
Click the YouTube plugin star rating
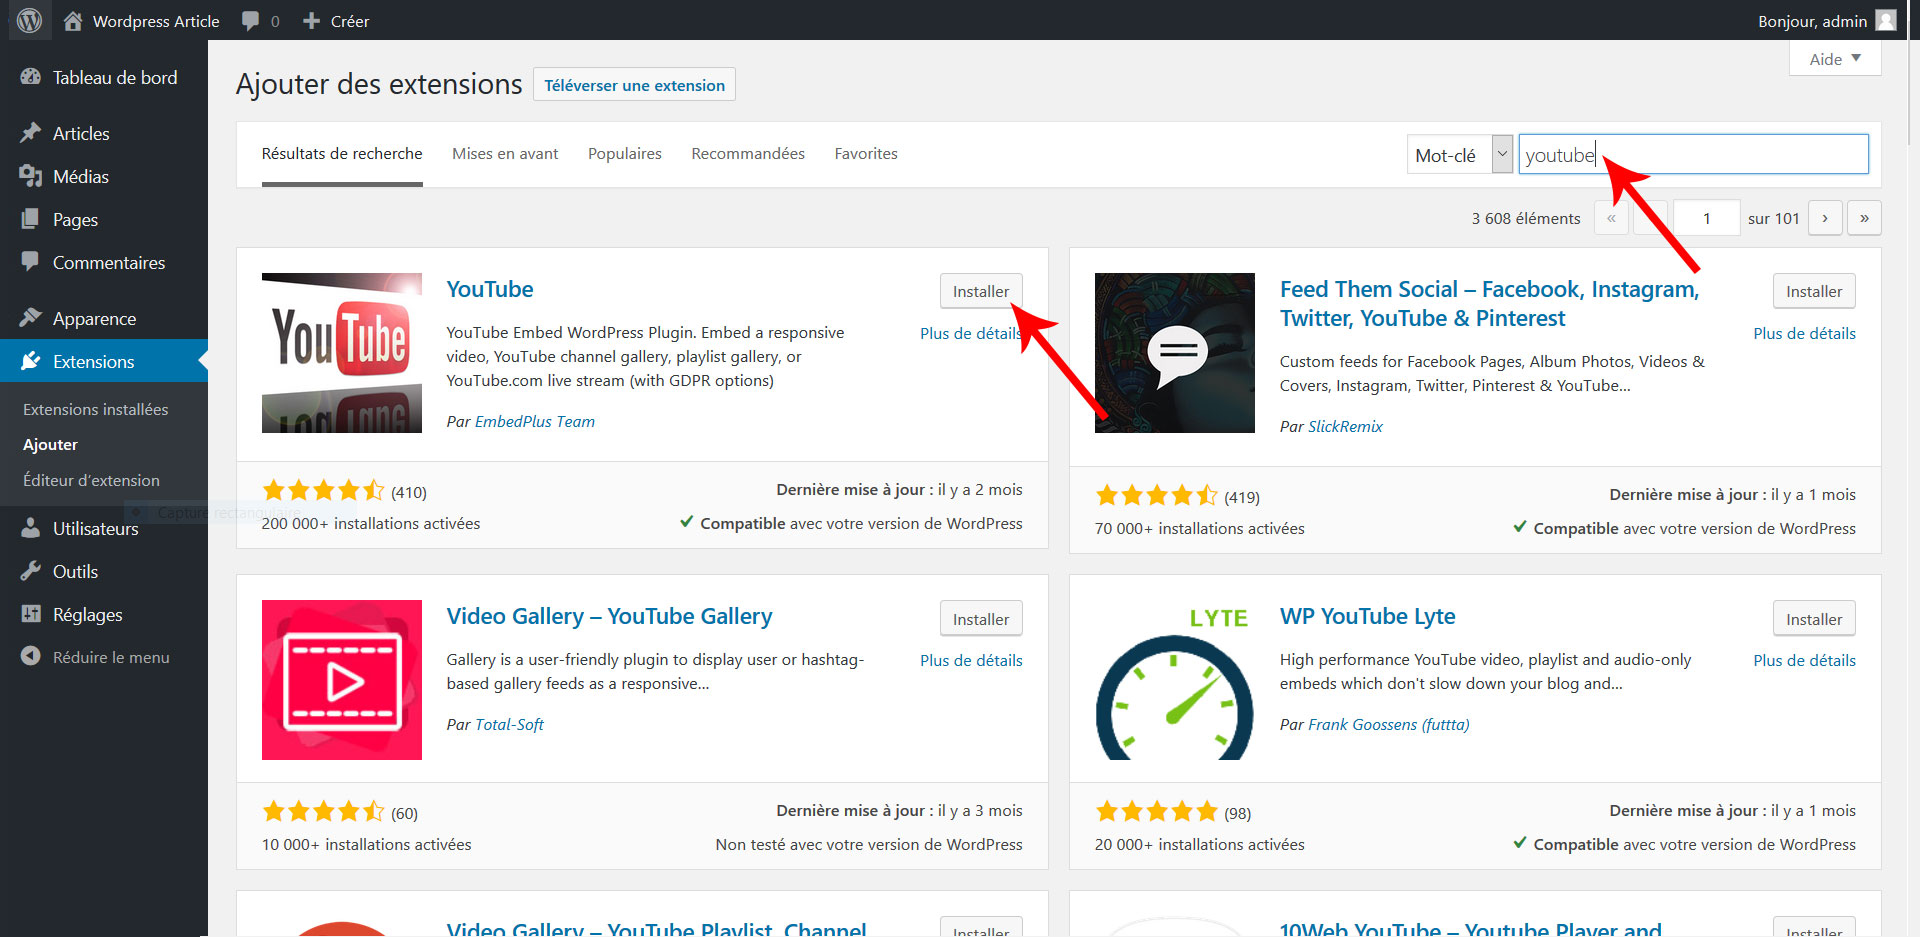323,490
